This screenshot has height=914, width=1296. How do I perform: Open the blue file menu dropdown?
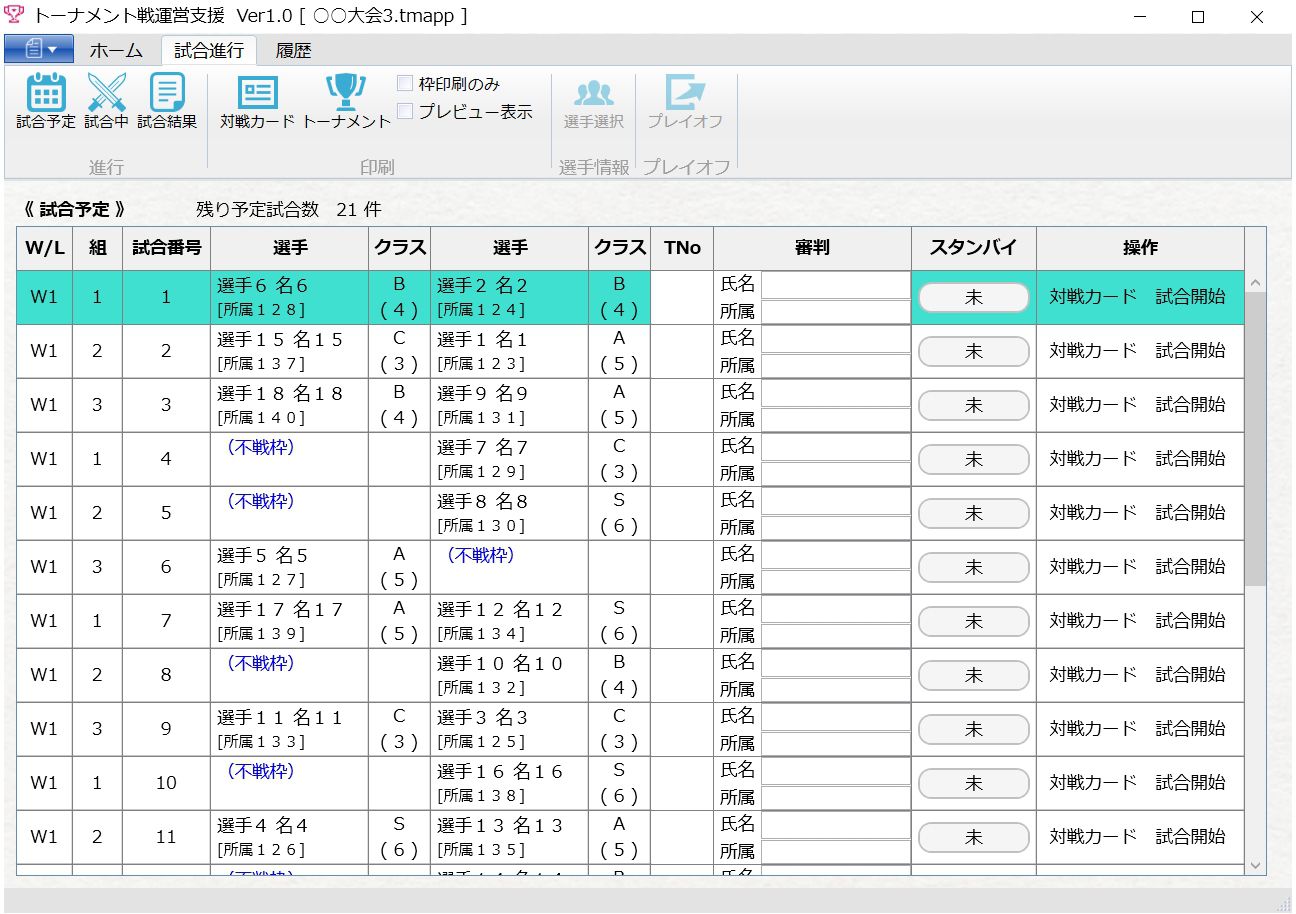[38, 49]
